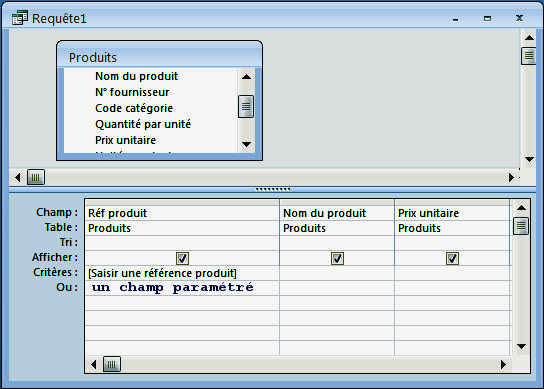Screen dimensions: 544x389
Task: Select Quantité par unité in the field list
Action: (143, 124)
